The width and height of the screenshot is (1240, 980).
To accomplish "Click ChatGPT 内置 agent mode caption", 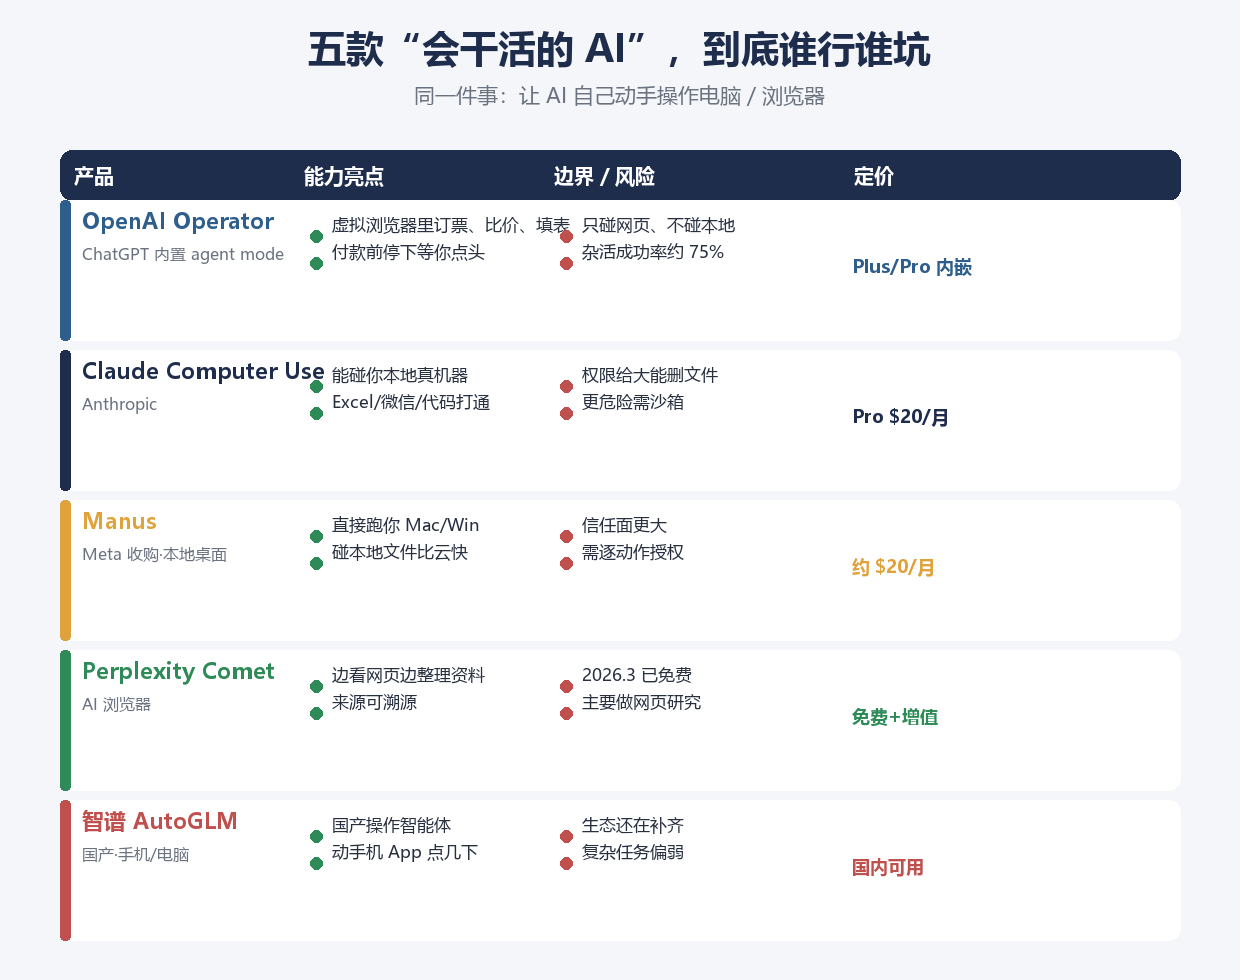I will (183, 254).
